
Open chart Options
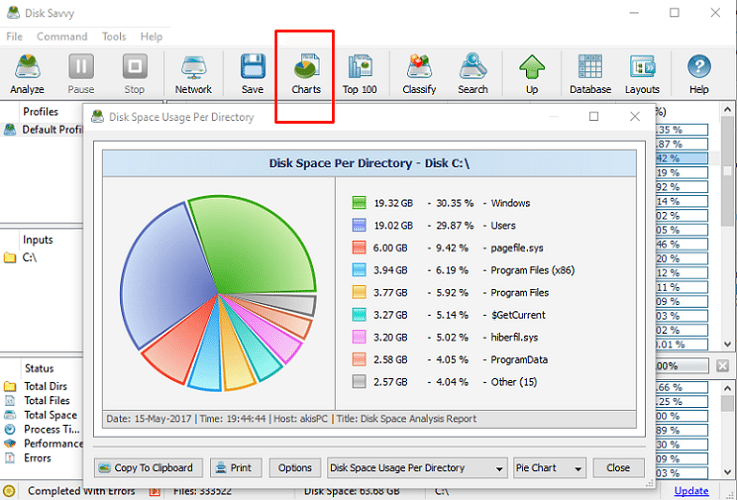295,468
